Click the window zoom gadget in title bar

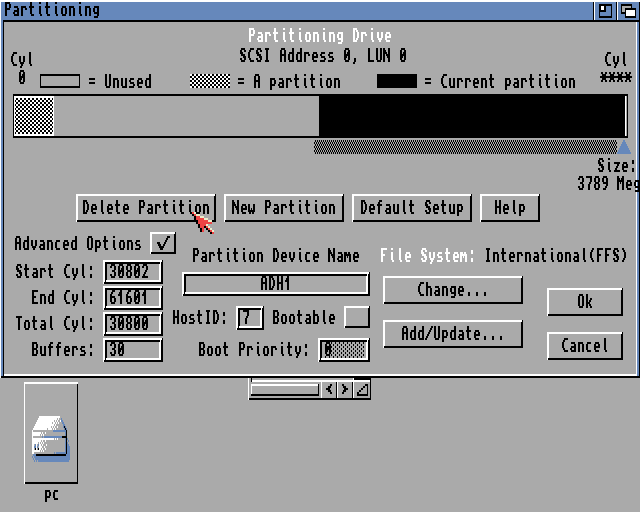pyautogui.click(x=606, y=10)
